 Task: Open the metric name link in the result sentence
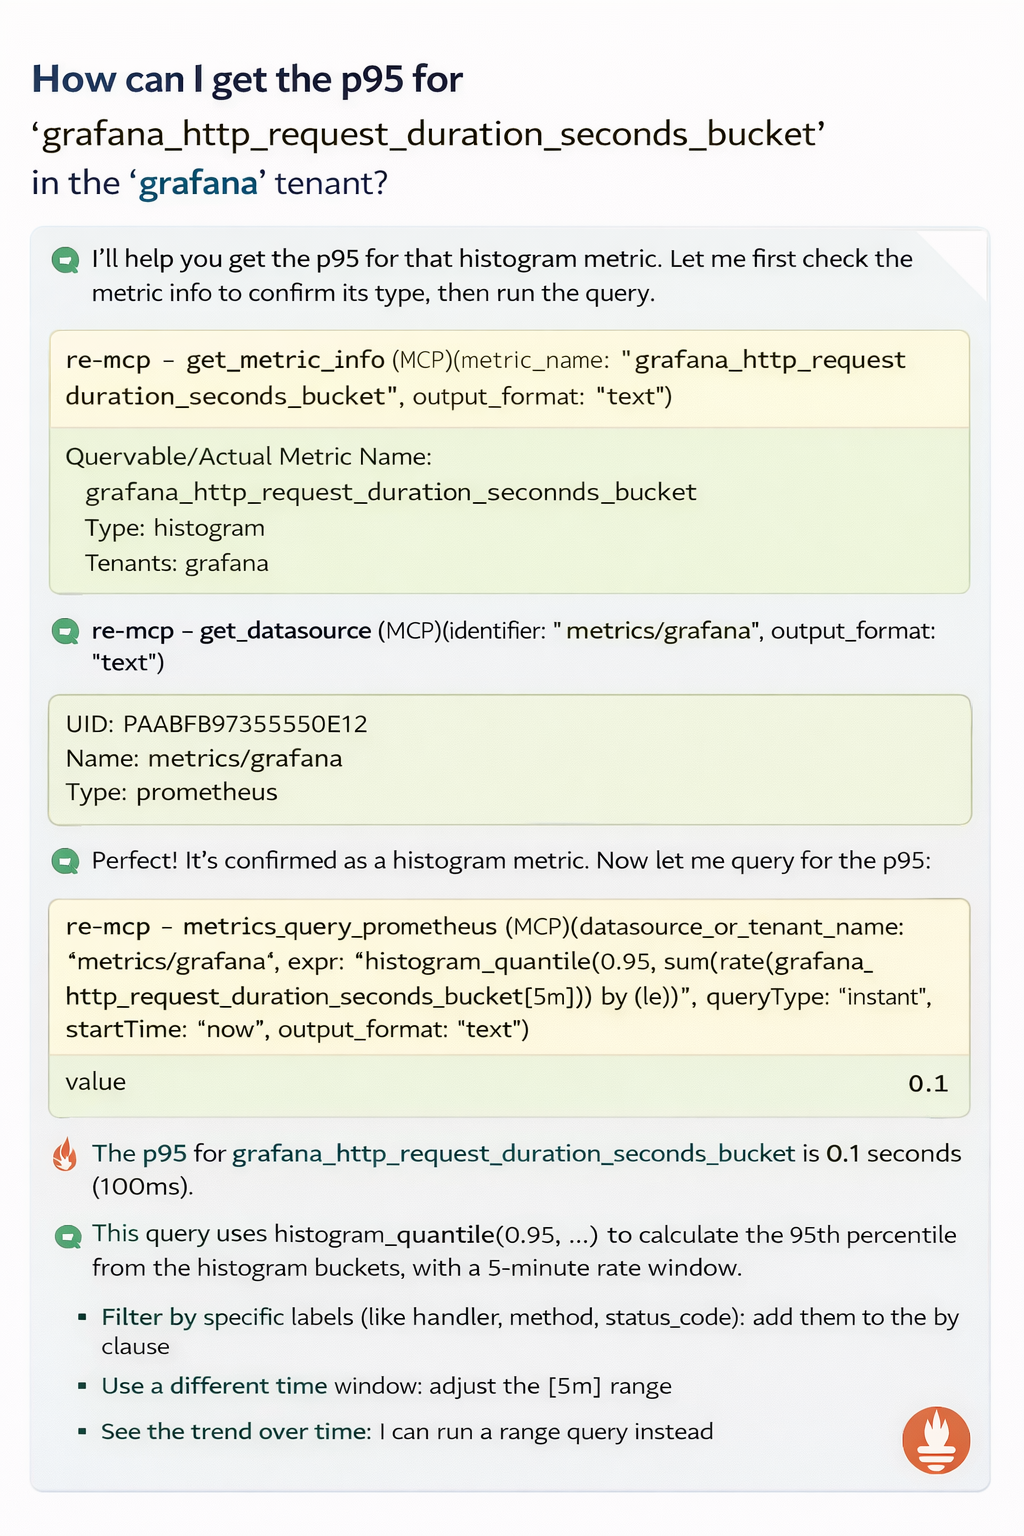(x=513, y=1154)
